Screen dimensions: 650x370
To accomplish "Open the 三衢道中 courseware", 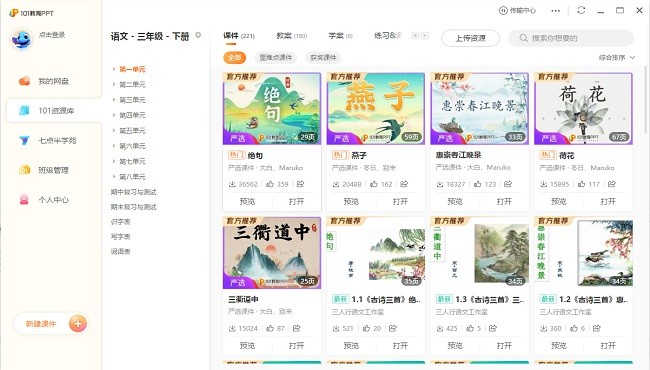I will [x=296, y=346].
